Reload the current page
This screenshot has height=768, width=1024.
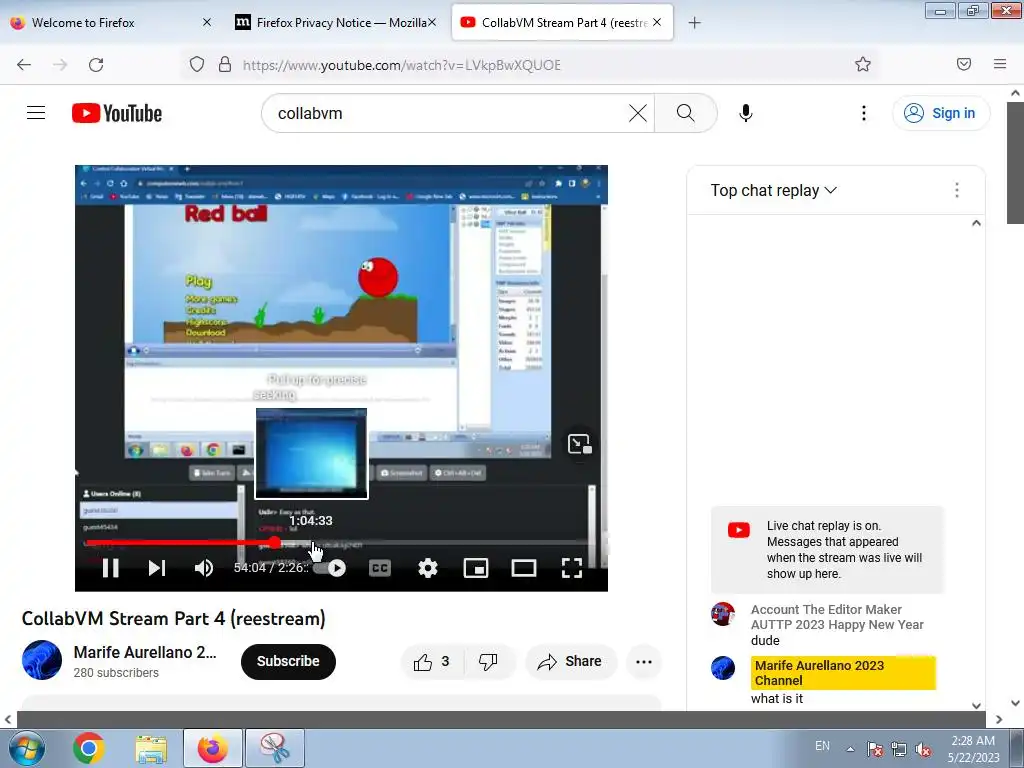pyautogui.click(x=96, y=64)
